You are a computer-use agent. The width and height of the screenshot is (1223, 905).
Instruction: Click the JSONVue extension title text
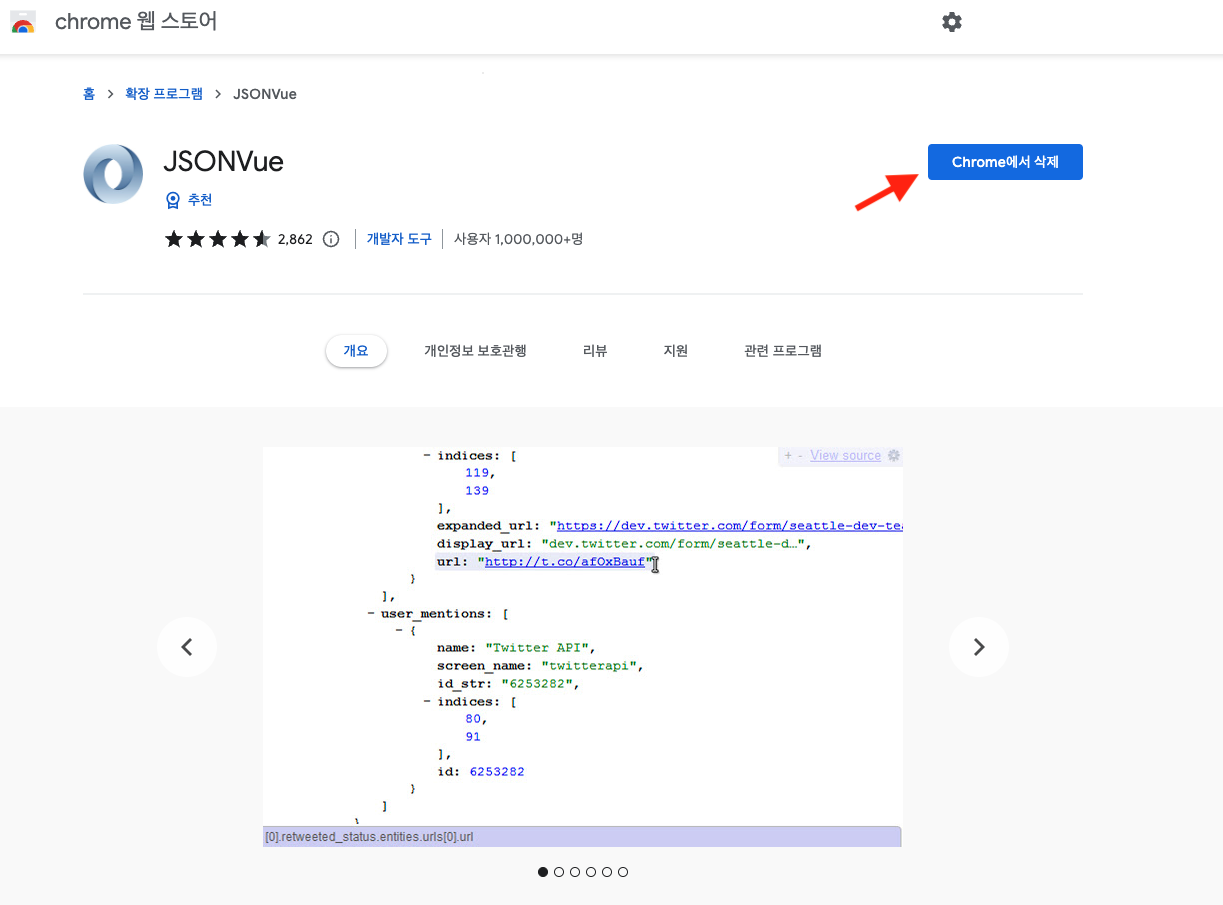pyautogui.click(x=224, y=162)
